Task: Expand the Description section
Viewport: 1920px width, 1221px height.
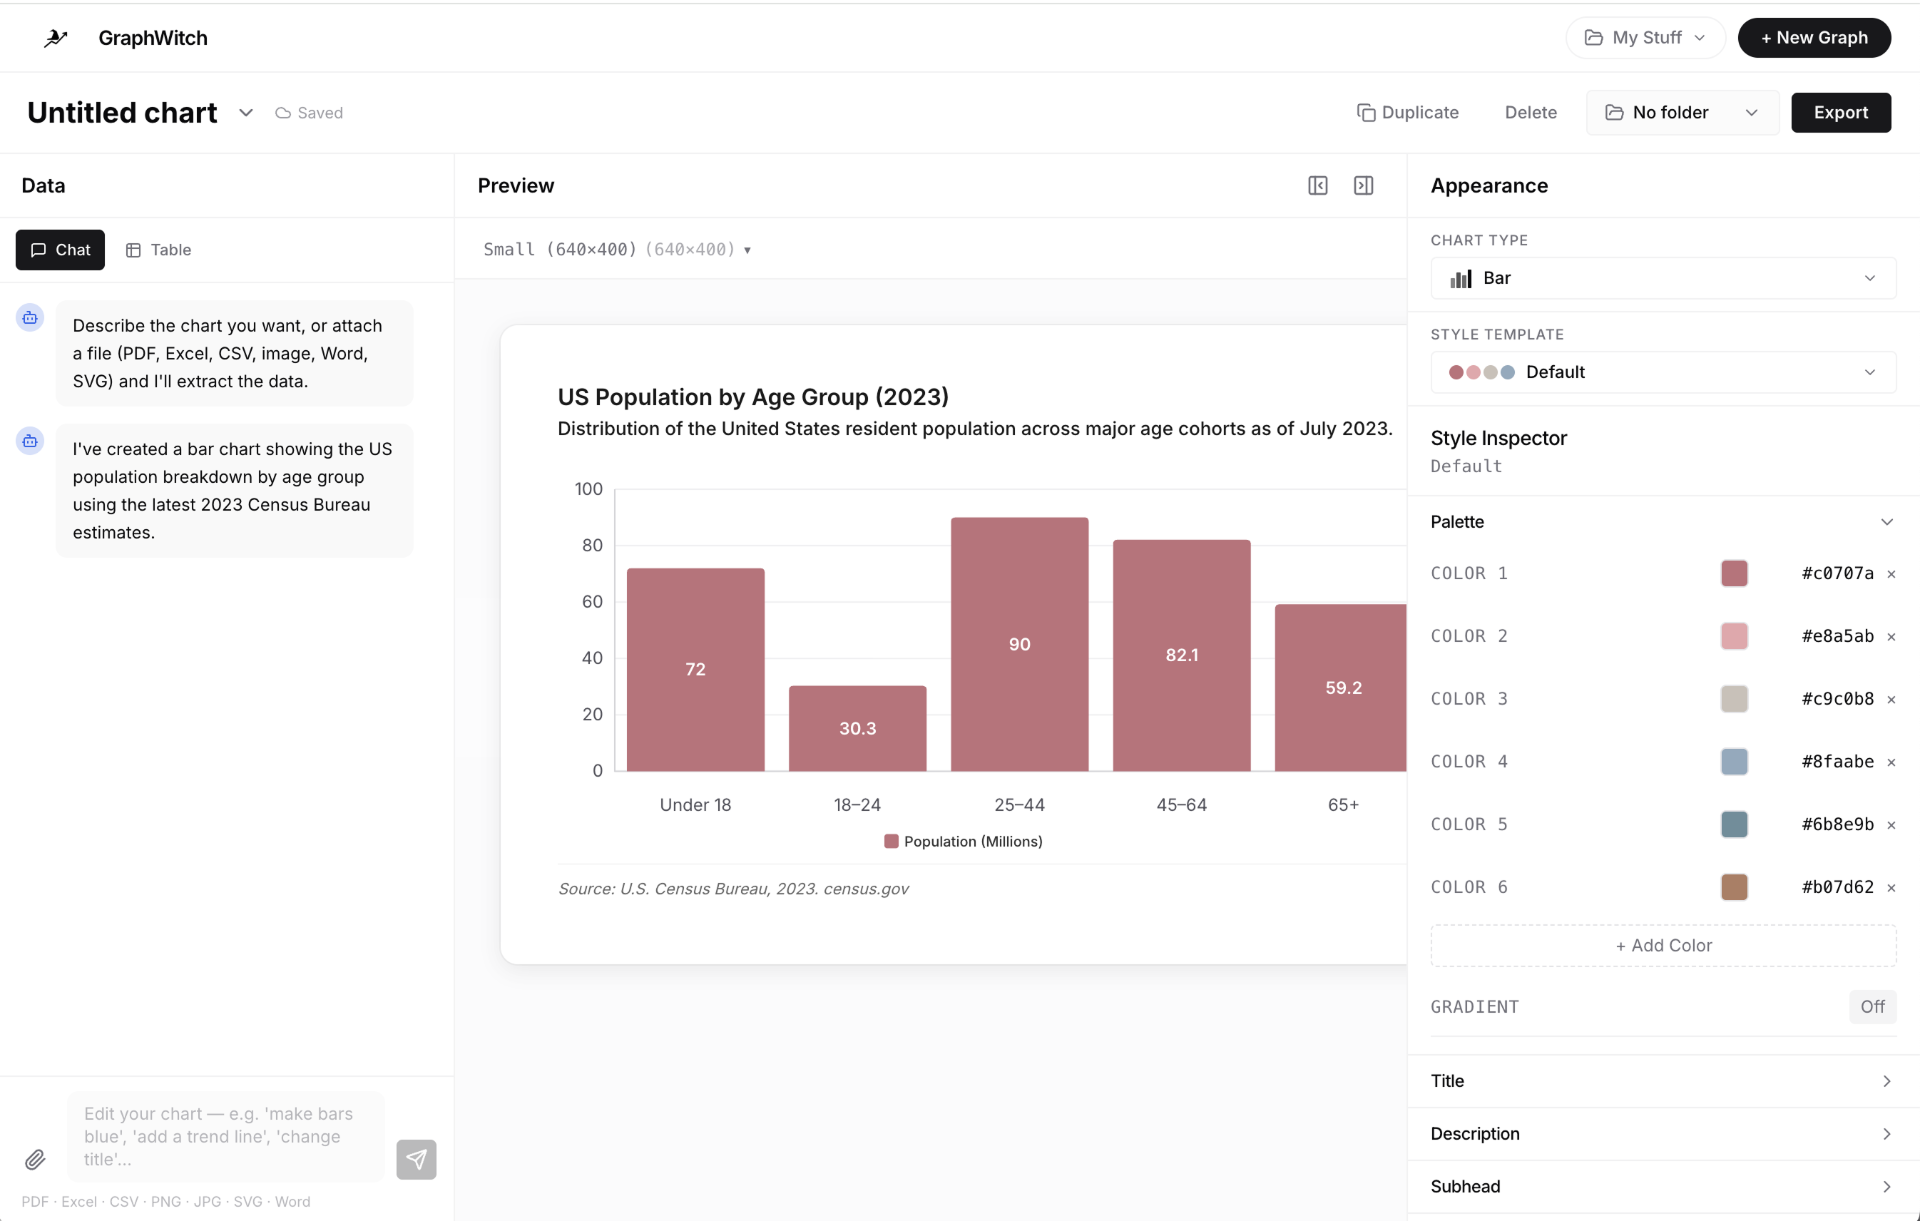Action: pos(1663,1134)
